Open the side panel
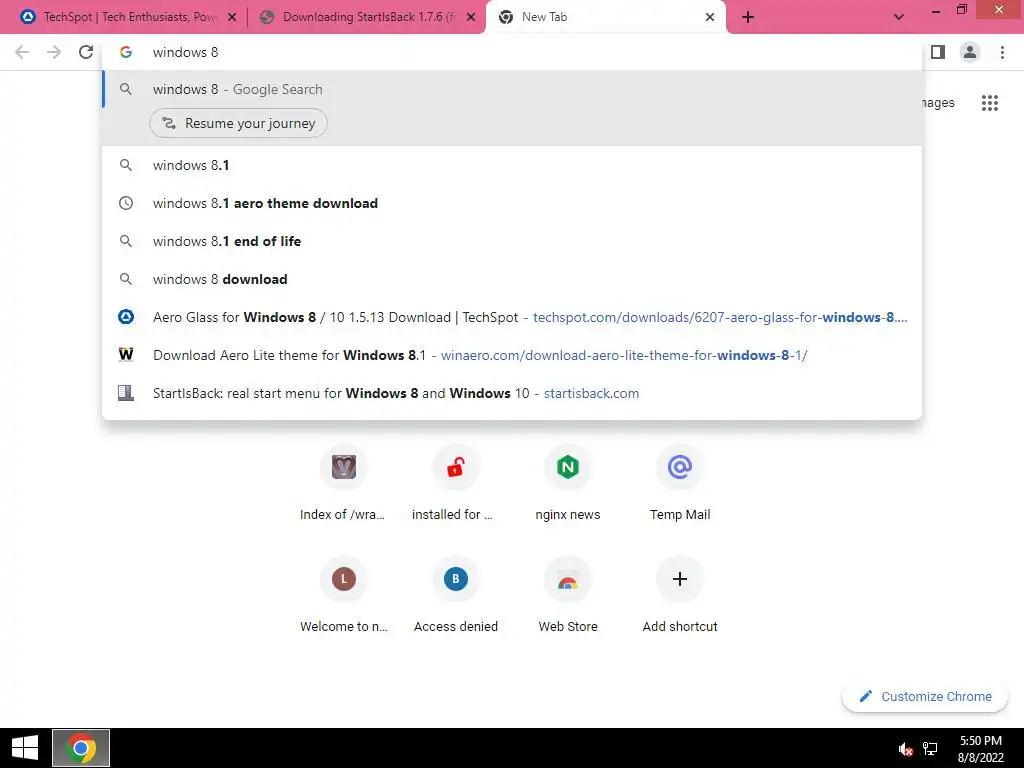The height and width of the screenshot is (768, 1024). (x=938, y=52)
